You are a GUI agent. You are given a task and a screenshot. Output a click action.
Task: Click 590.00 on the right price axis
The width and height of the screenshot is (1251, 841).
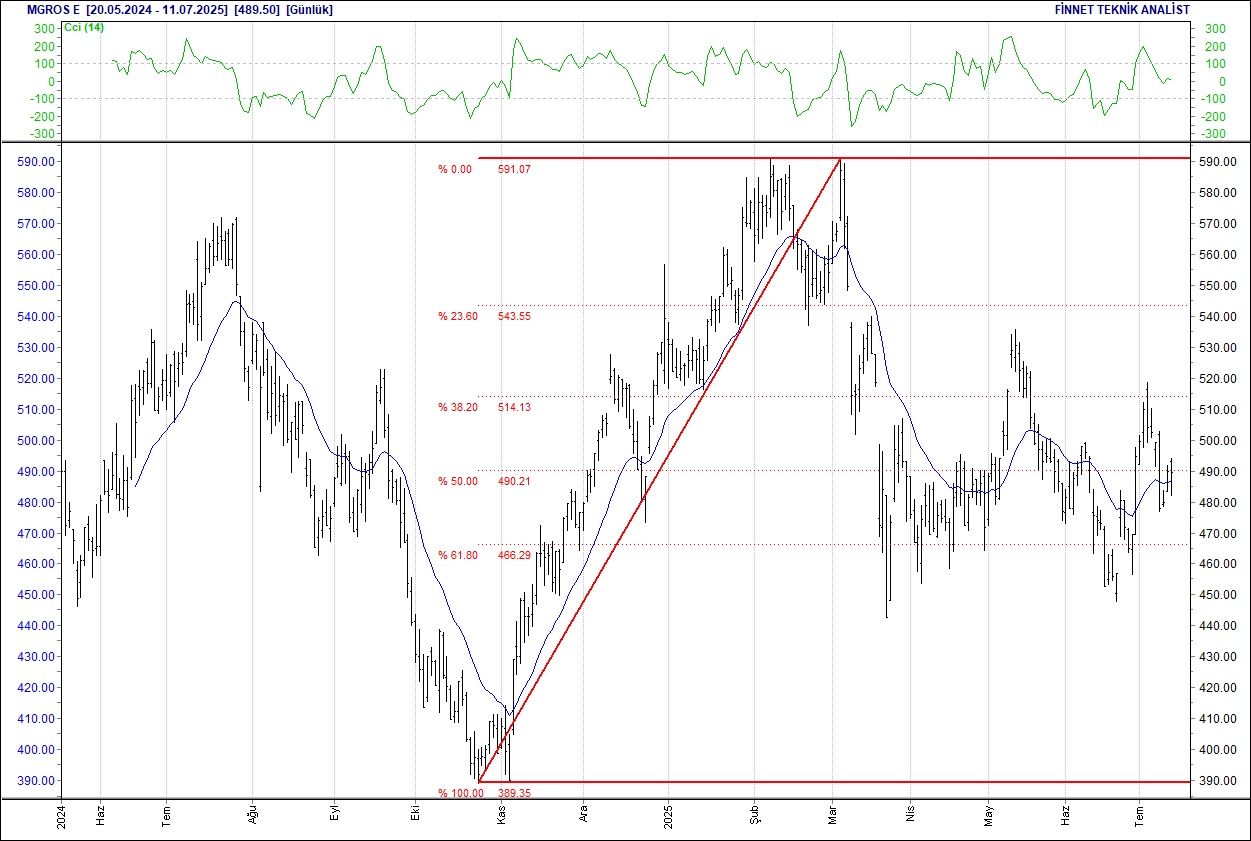pyautogui.click(x=1218, y=162)
